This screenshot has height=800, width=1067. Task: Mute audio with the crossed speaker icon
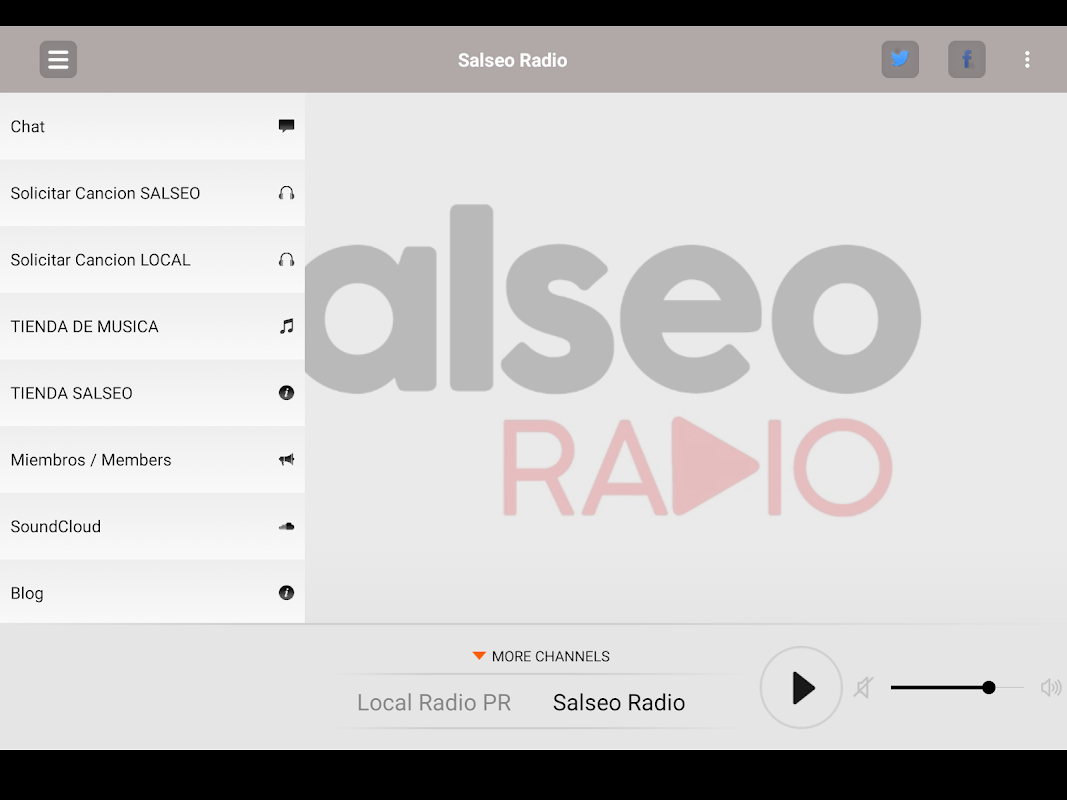click(864, 687)
